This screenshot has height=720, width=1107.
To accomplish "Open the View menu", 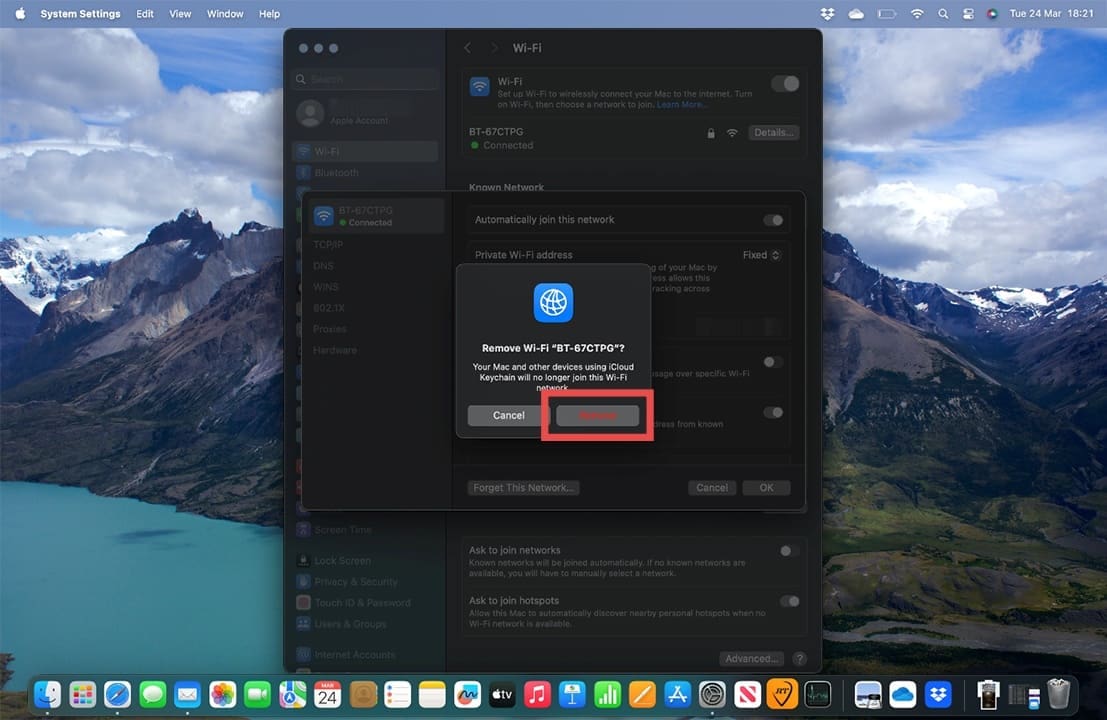I will pos(180,13).
